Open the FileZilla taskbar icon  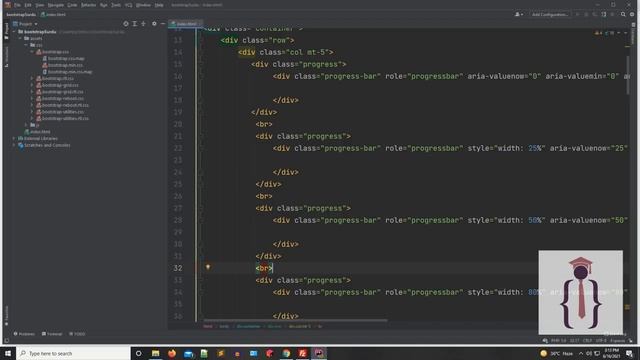click(302, 353)
